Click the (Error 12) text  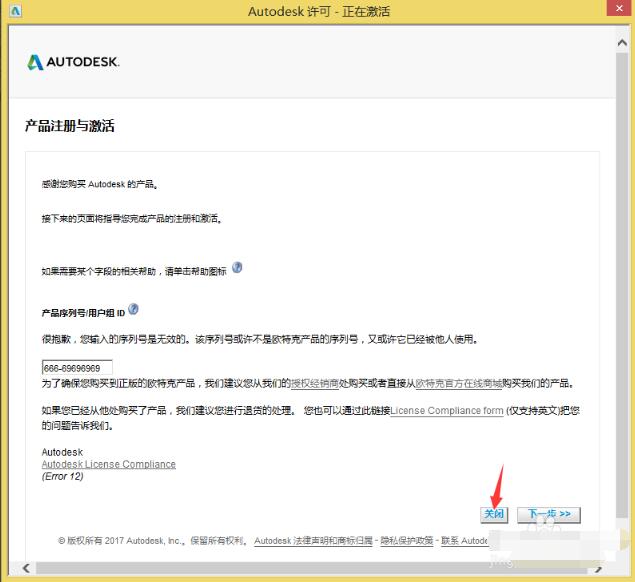pyautogui.click(x=62, y=476)
